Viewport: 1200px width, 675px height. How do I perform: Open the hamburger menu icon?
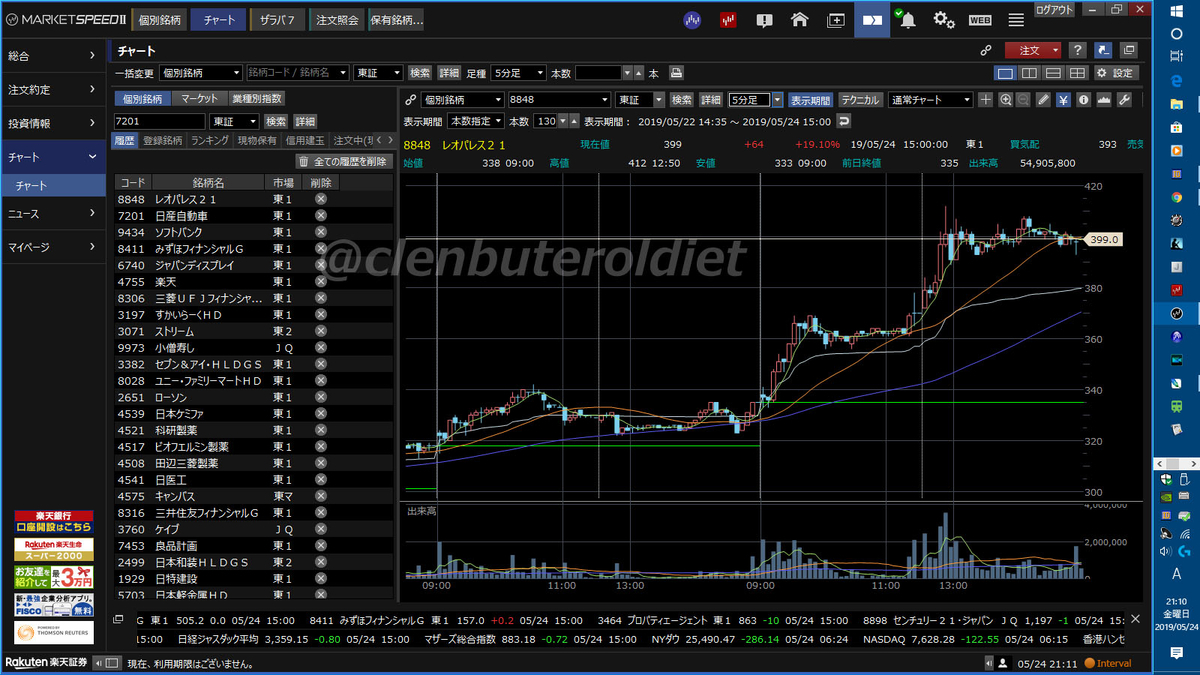[x=1016, y=19]
